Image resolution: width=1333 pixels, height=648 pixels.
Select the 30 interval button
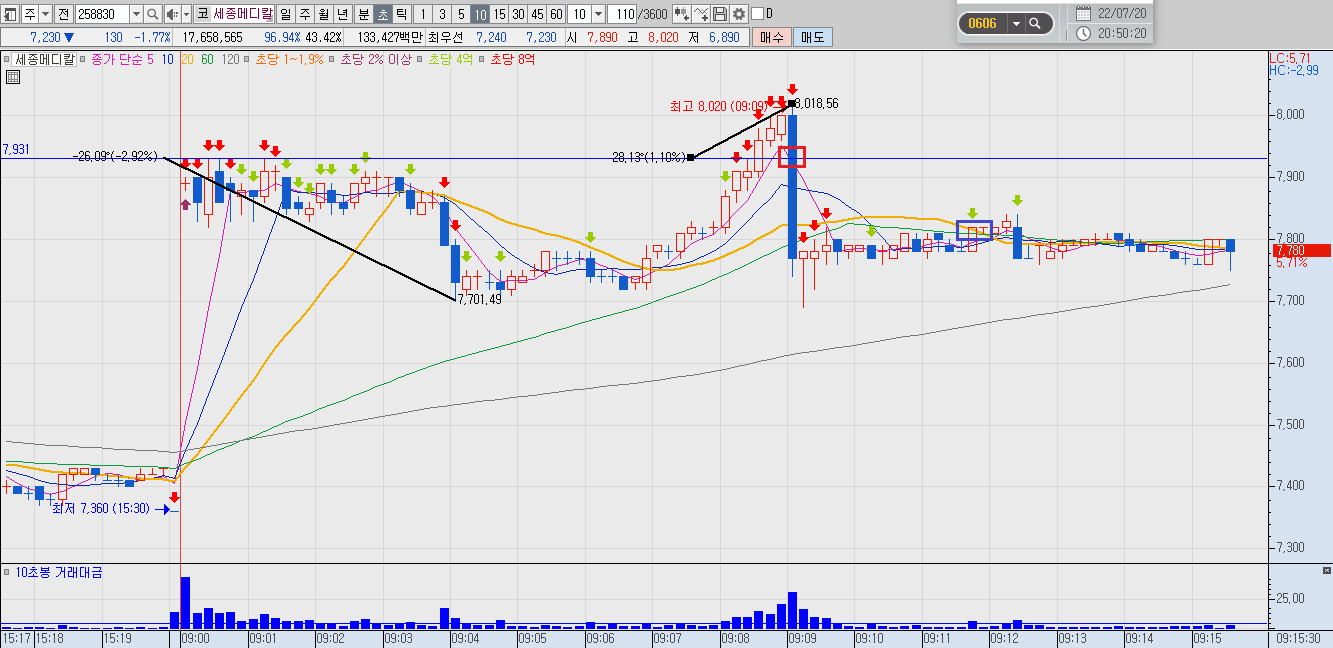tap(518, 14)
